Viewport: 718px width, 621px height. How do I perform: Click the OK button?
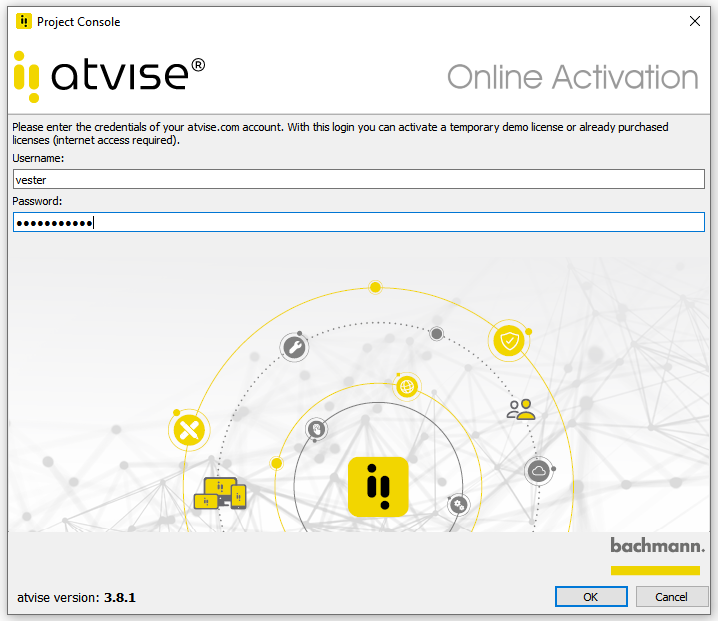tap(591, 597)
